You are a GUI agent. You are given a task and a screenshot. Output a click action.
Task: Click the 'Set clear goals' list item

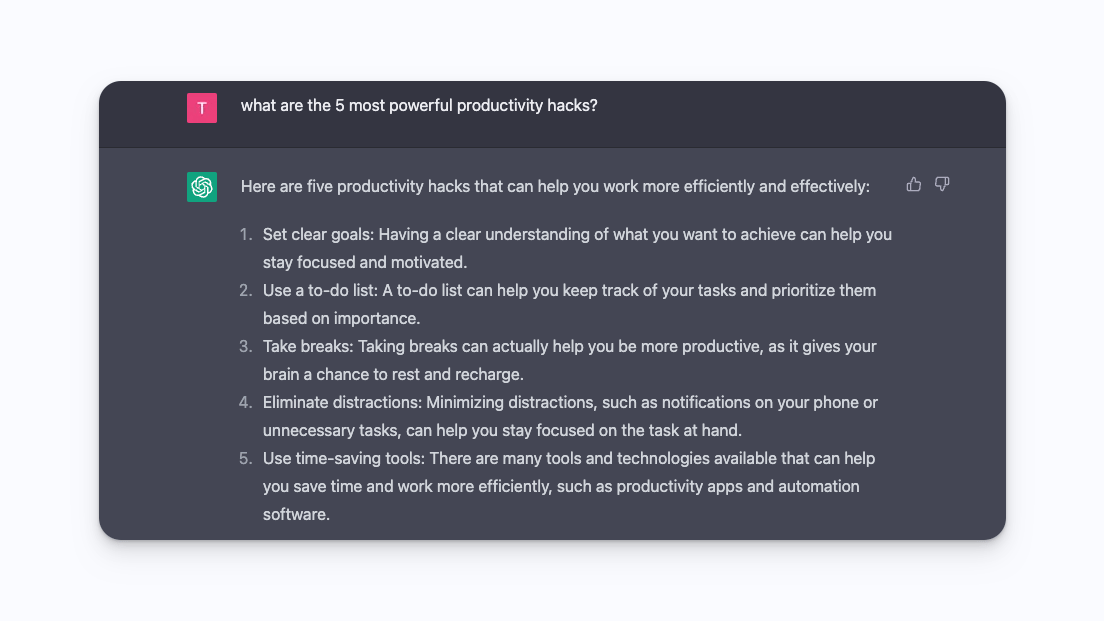tap(577, 235)
